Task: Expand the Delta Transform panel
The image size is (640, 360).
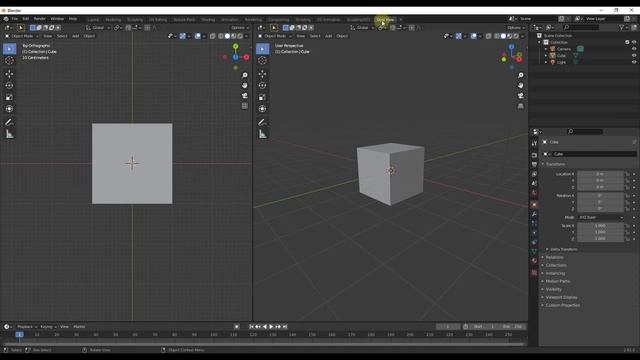Action: click(563, 249)
